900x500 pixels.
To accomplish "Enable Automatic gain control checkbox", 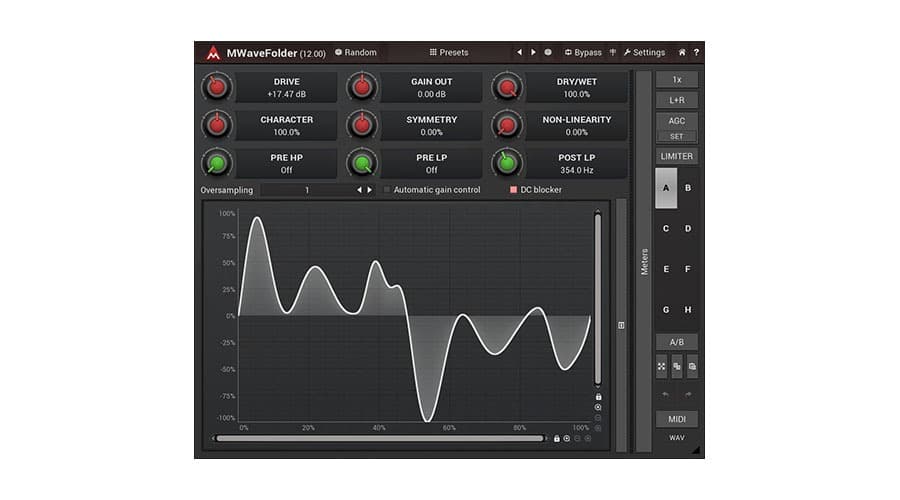I will pyautogui.click(x=387, y=189).
